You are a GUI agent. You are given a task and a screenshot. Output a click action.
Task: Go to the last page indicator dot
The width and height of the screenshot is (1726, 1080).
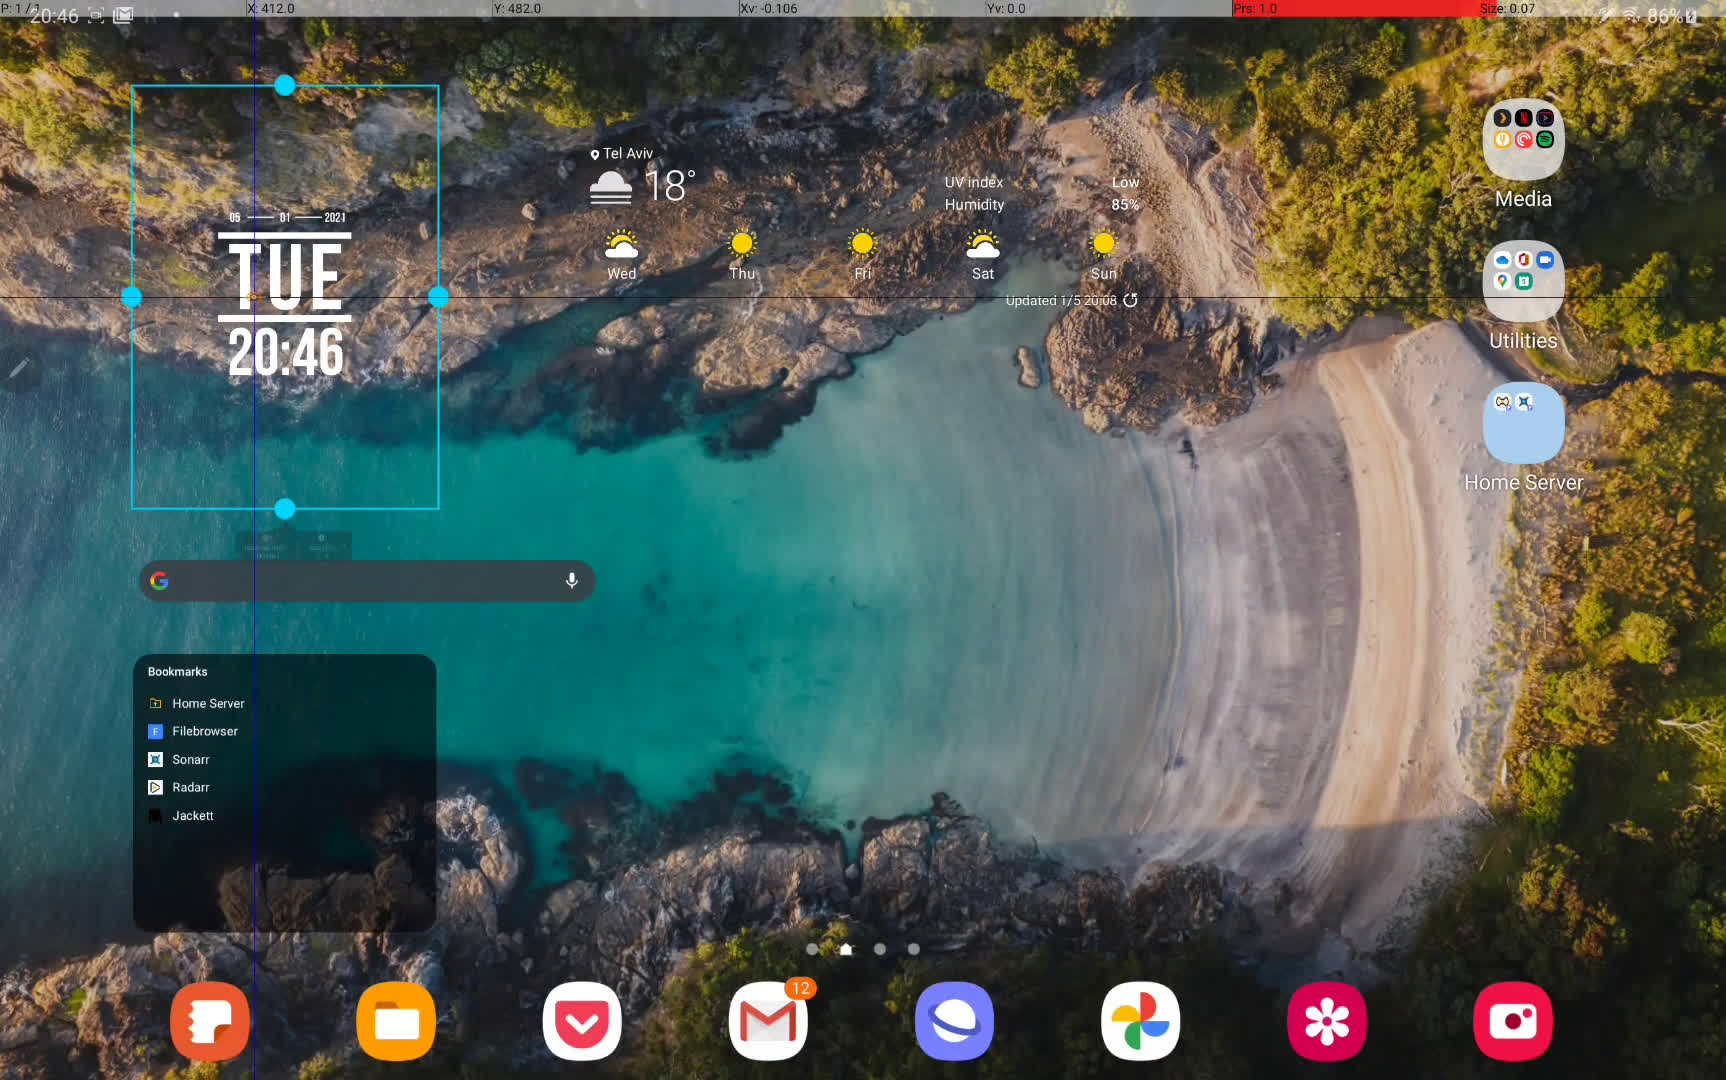[913, 949]
